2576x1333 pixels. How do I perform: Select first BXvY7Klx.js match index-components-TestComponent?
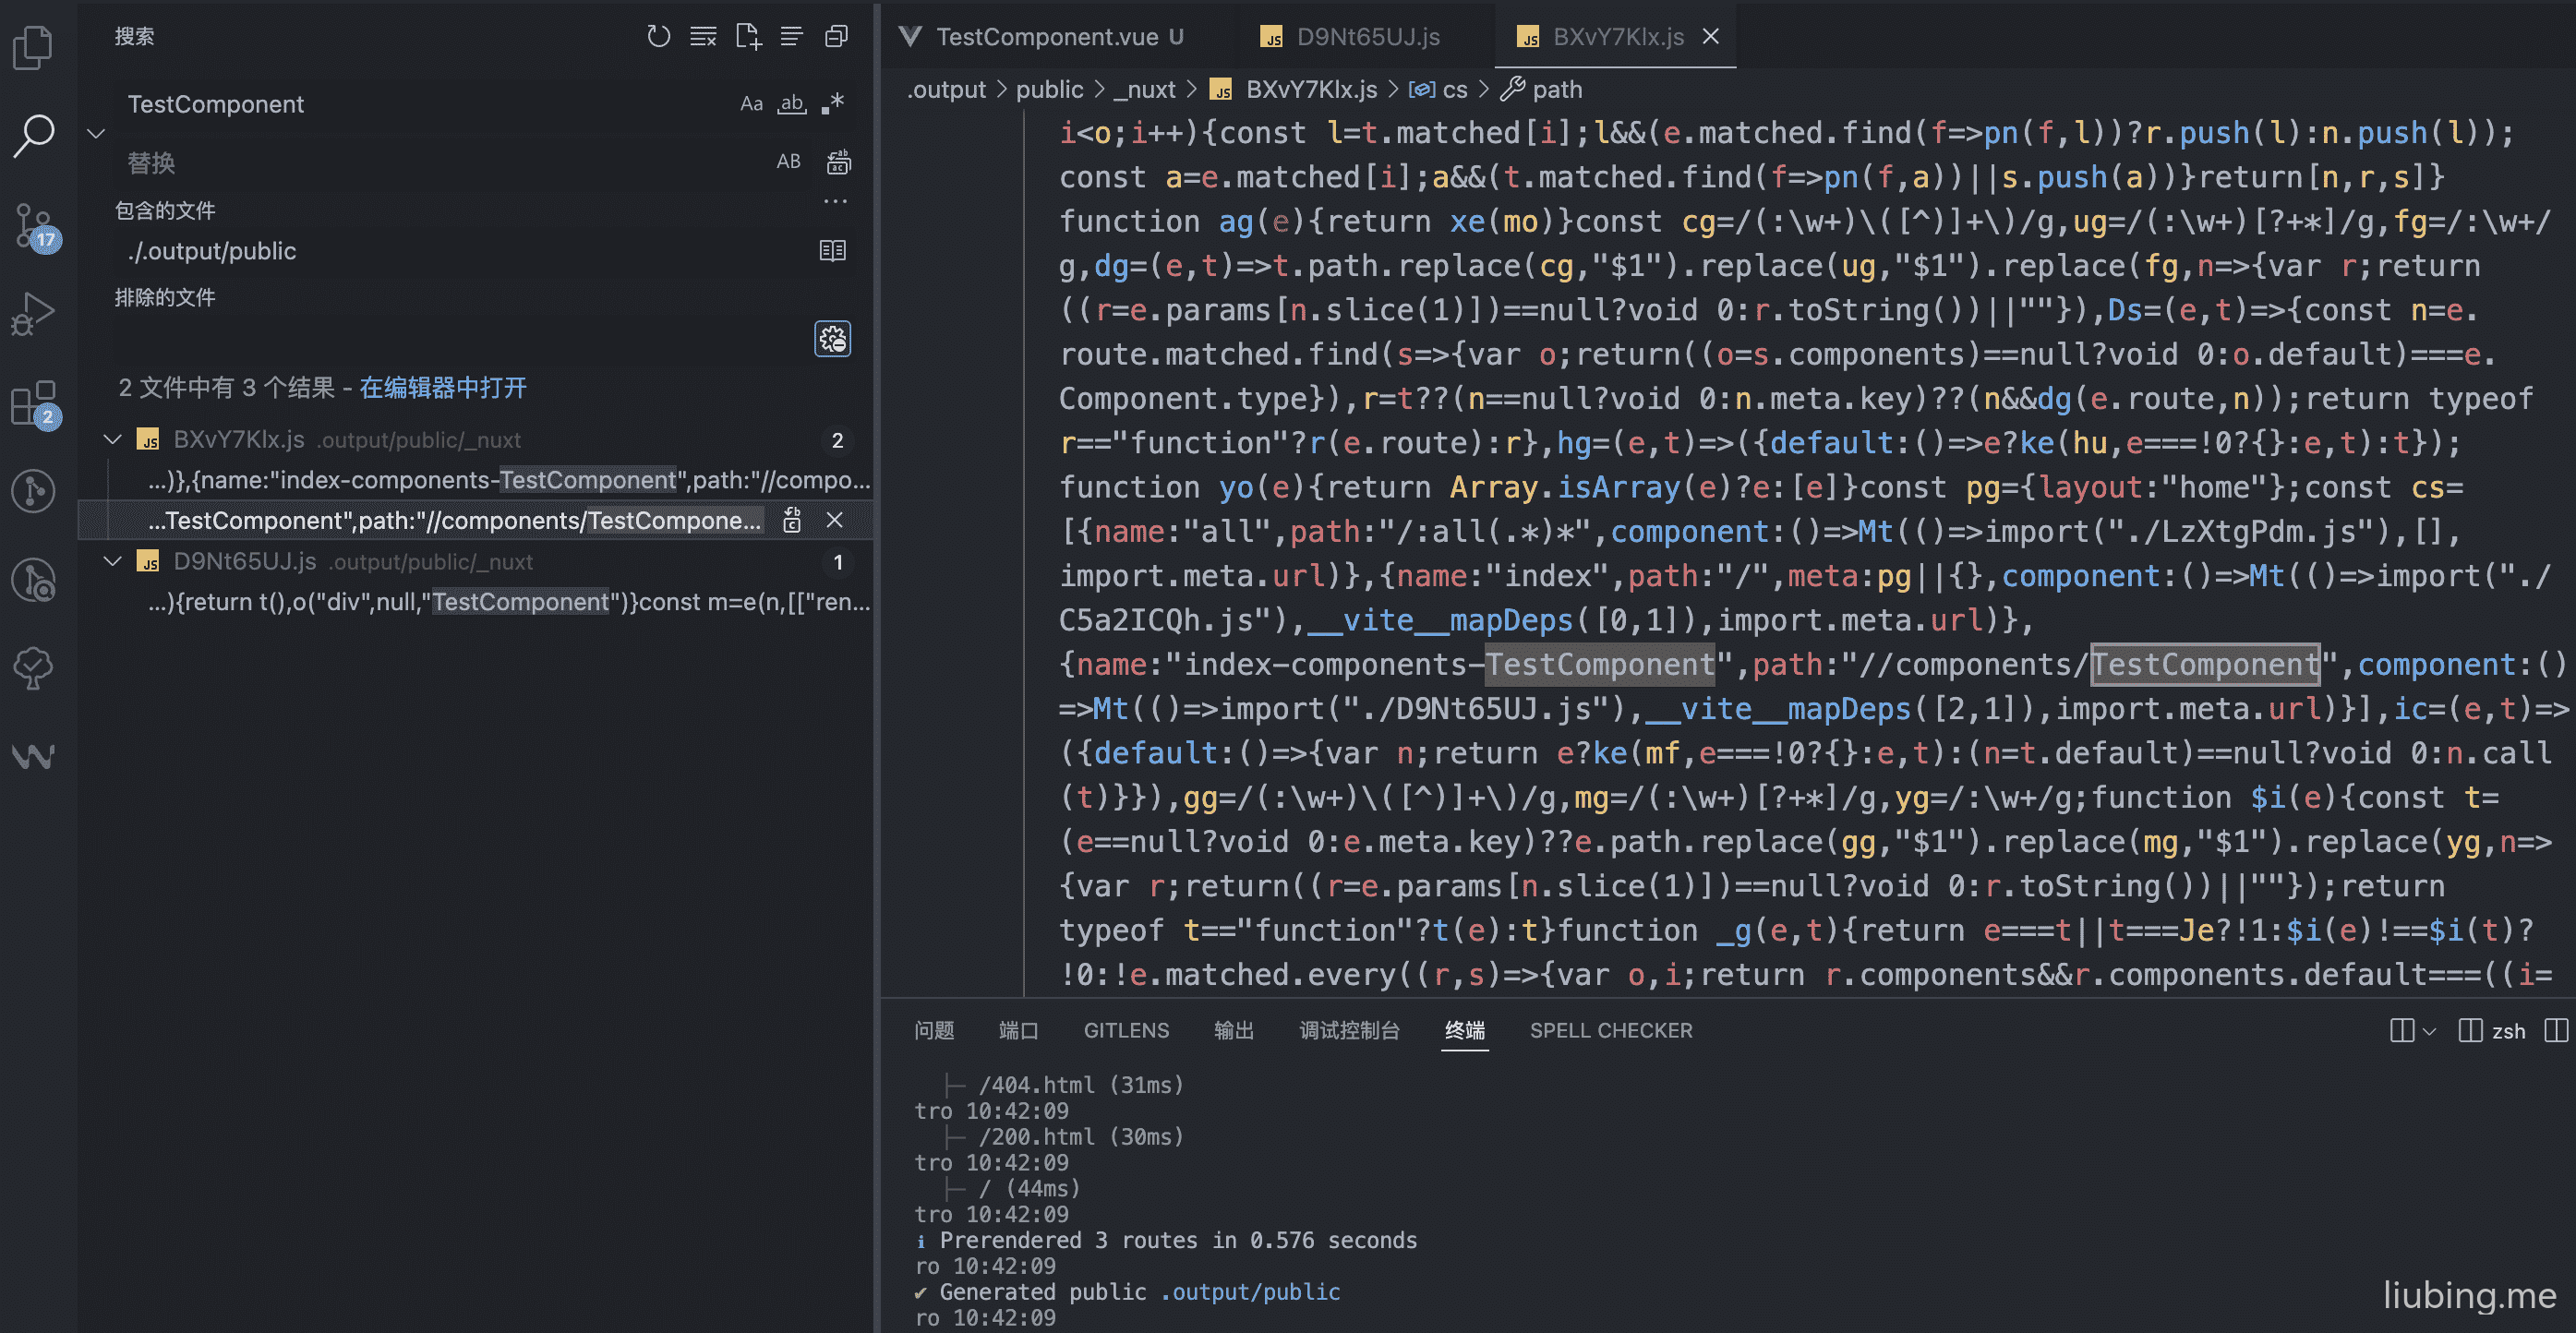tap(509, 481)
